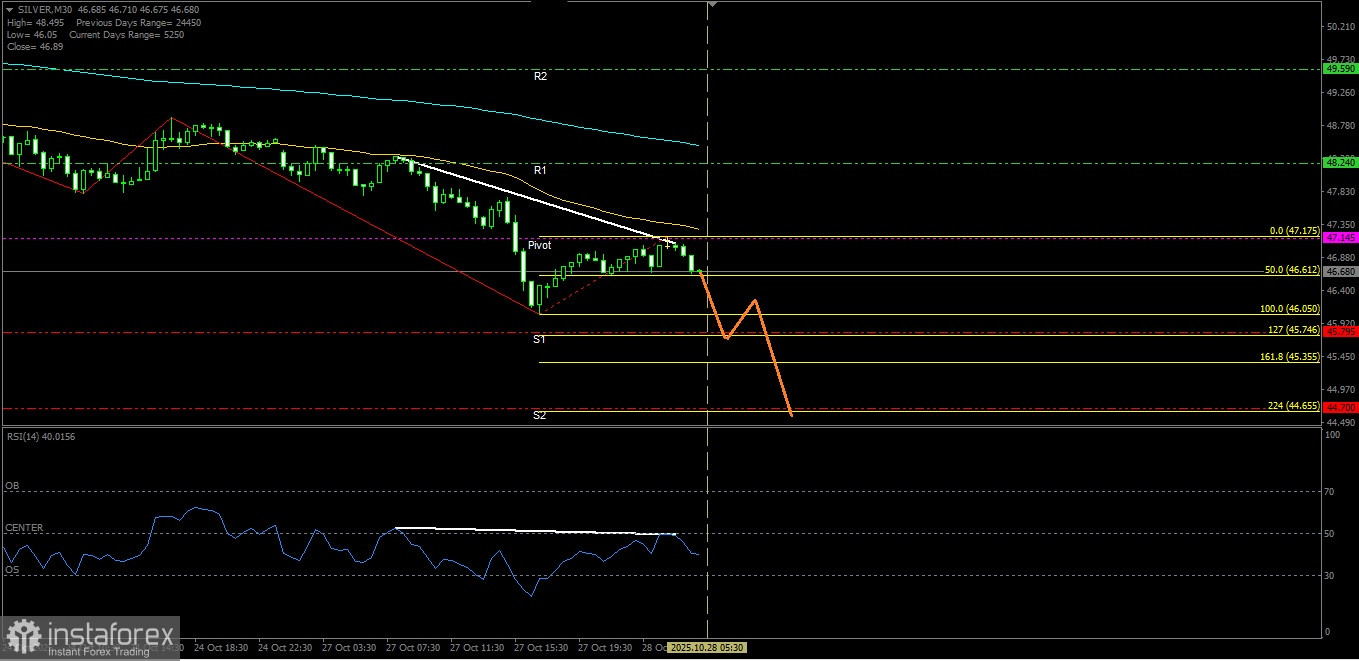Click the 49.260 price axis value

[x=1340, y=93]
